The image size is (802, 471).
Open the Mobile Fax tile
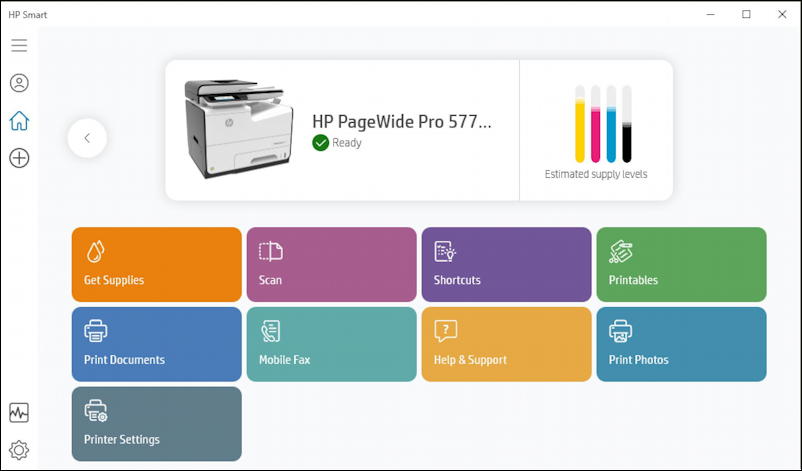tap(331, 344)
